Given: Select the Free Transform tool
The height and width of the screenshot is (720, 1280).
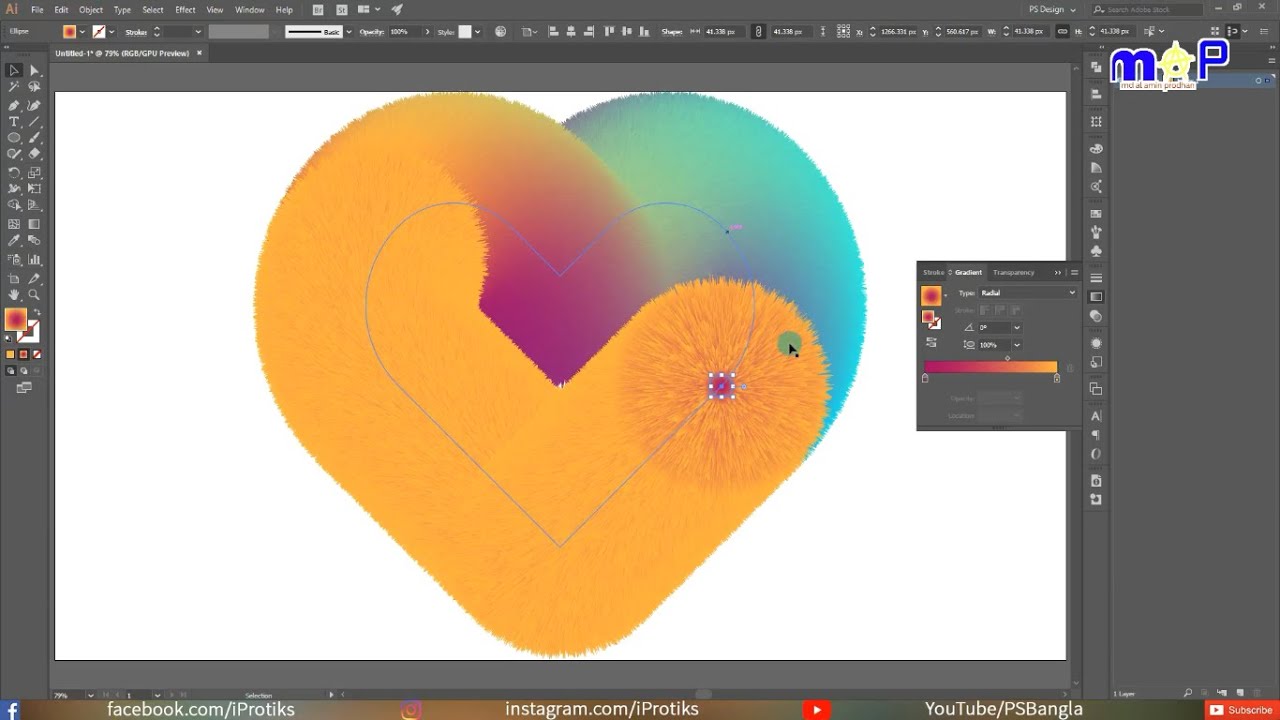Looking at the screenshot, I should [34, 189].
